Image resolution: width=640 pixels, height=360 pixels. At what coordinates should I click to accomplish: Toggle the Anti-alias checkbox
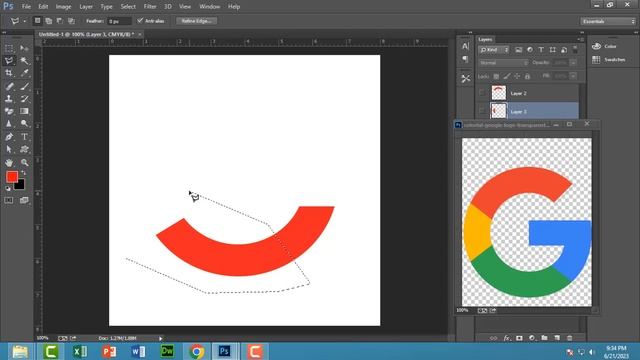(x=140, y=20)
